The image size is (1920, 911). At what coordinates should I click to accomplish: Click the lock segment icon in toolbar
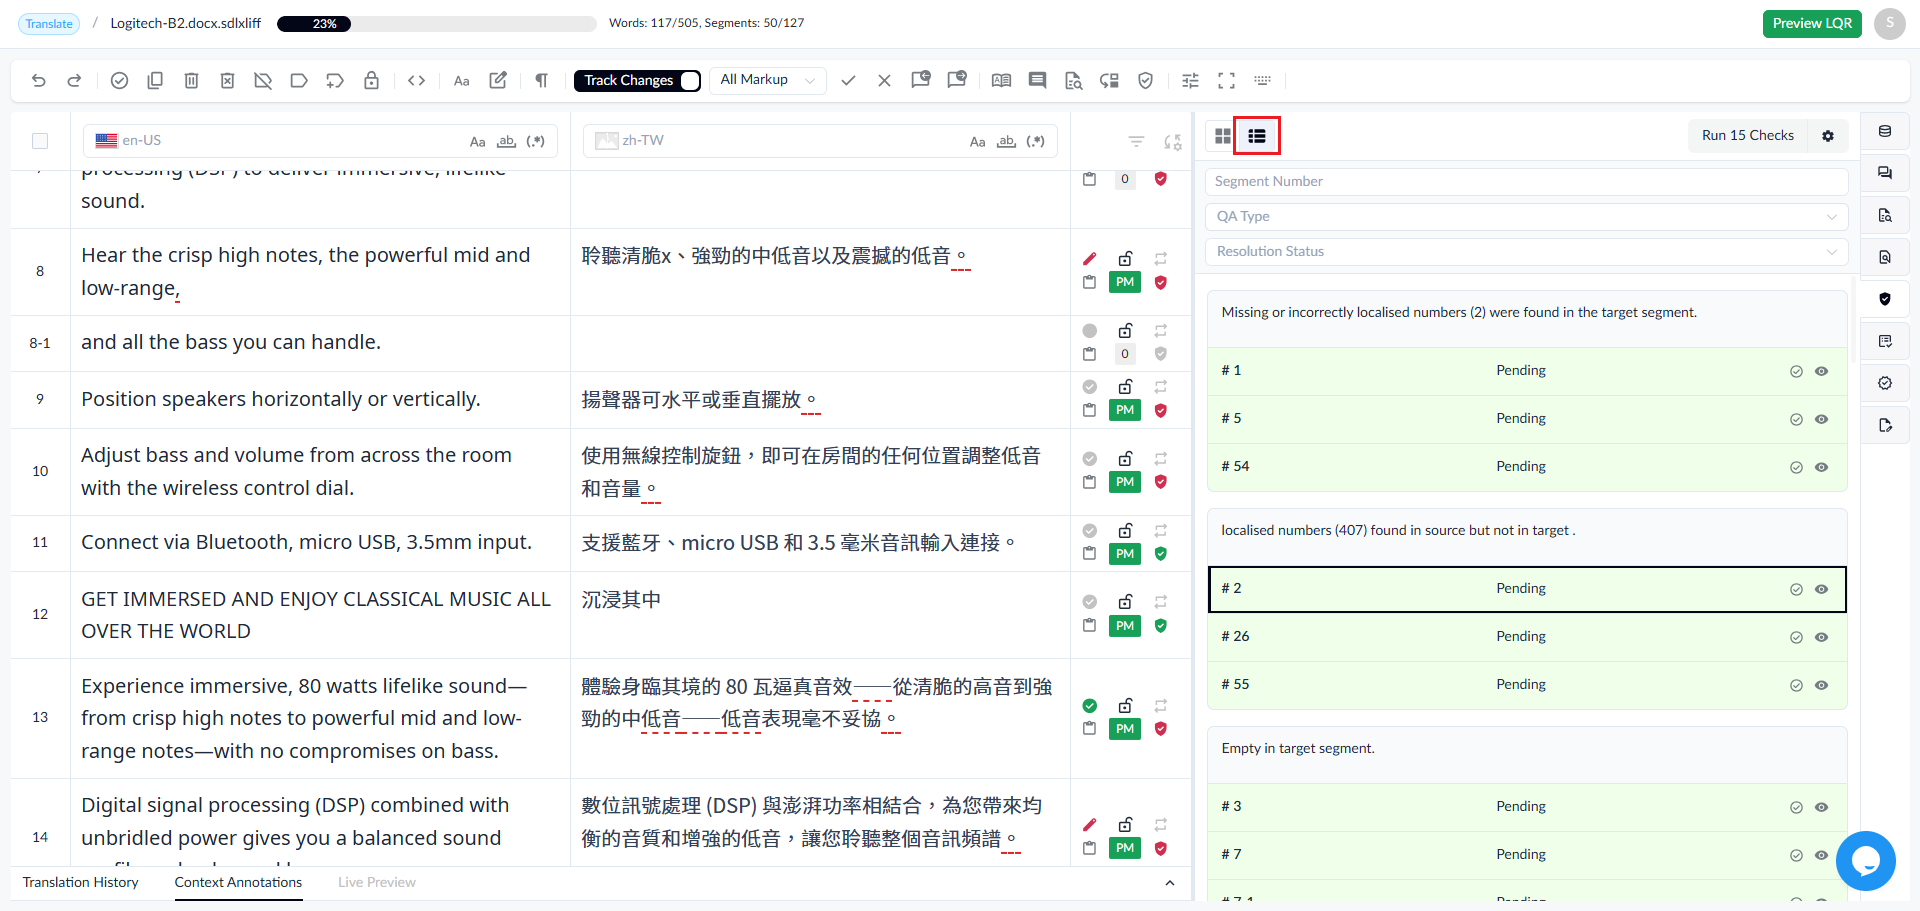371,81
